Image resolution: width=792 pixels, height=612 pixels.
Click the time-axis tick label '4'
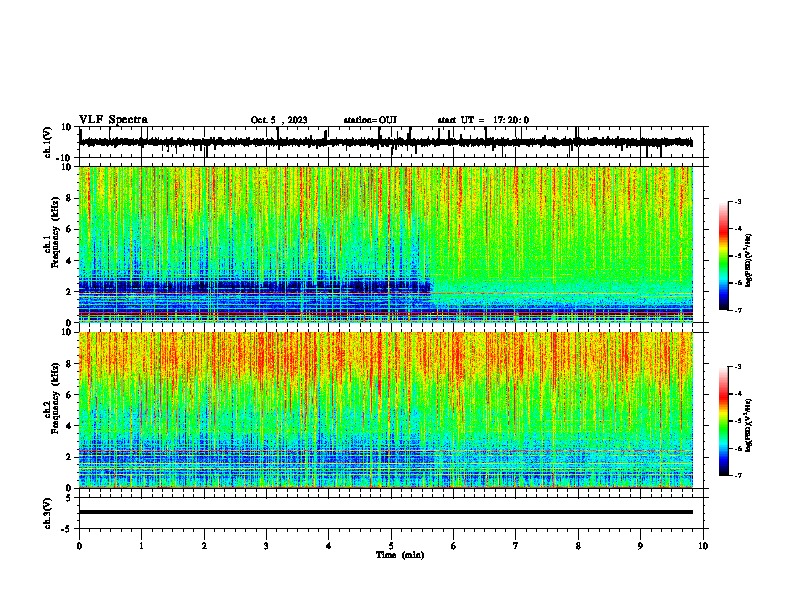coord(329,546)
